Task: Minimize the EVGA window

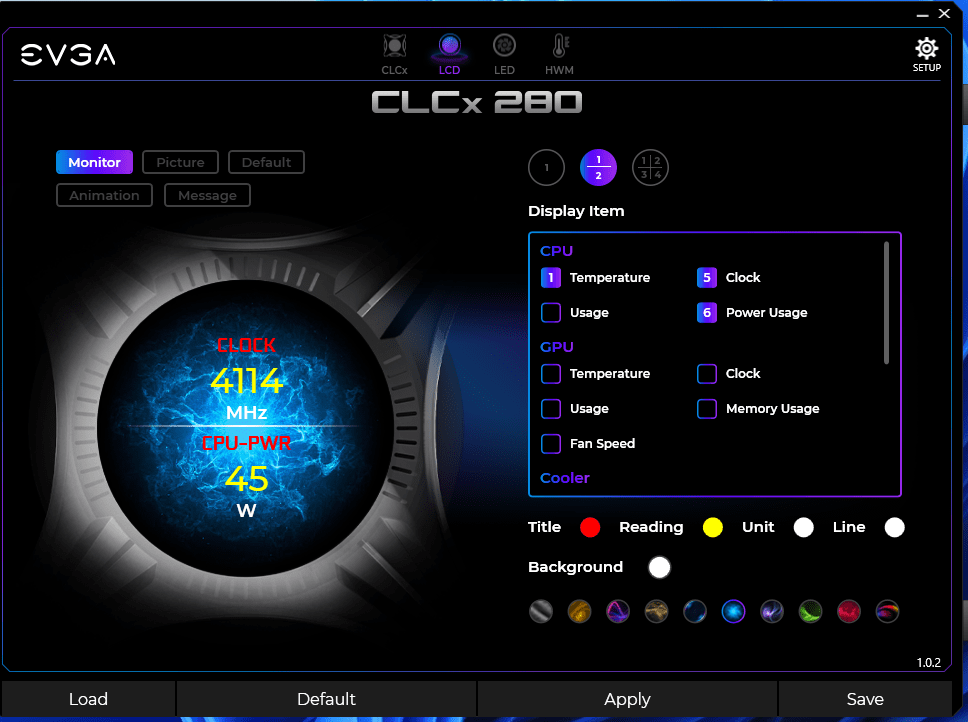Action: click(922, 14)
